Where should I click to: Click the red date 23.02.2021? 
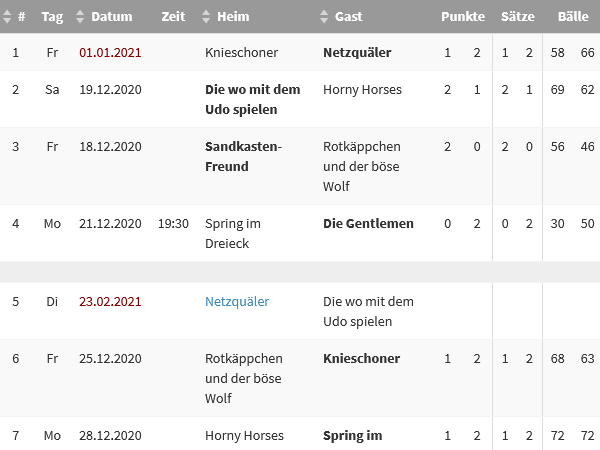(x=111, y=301)
